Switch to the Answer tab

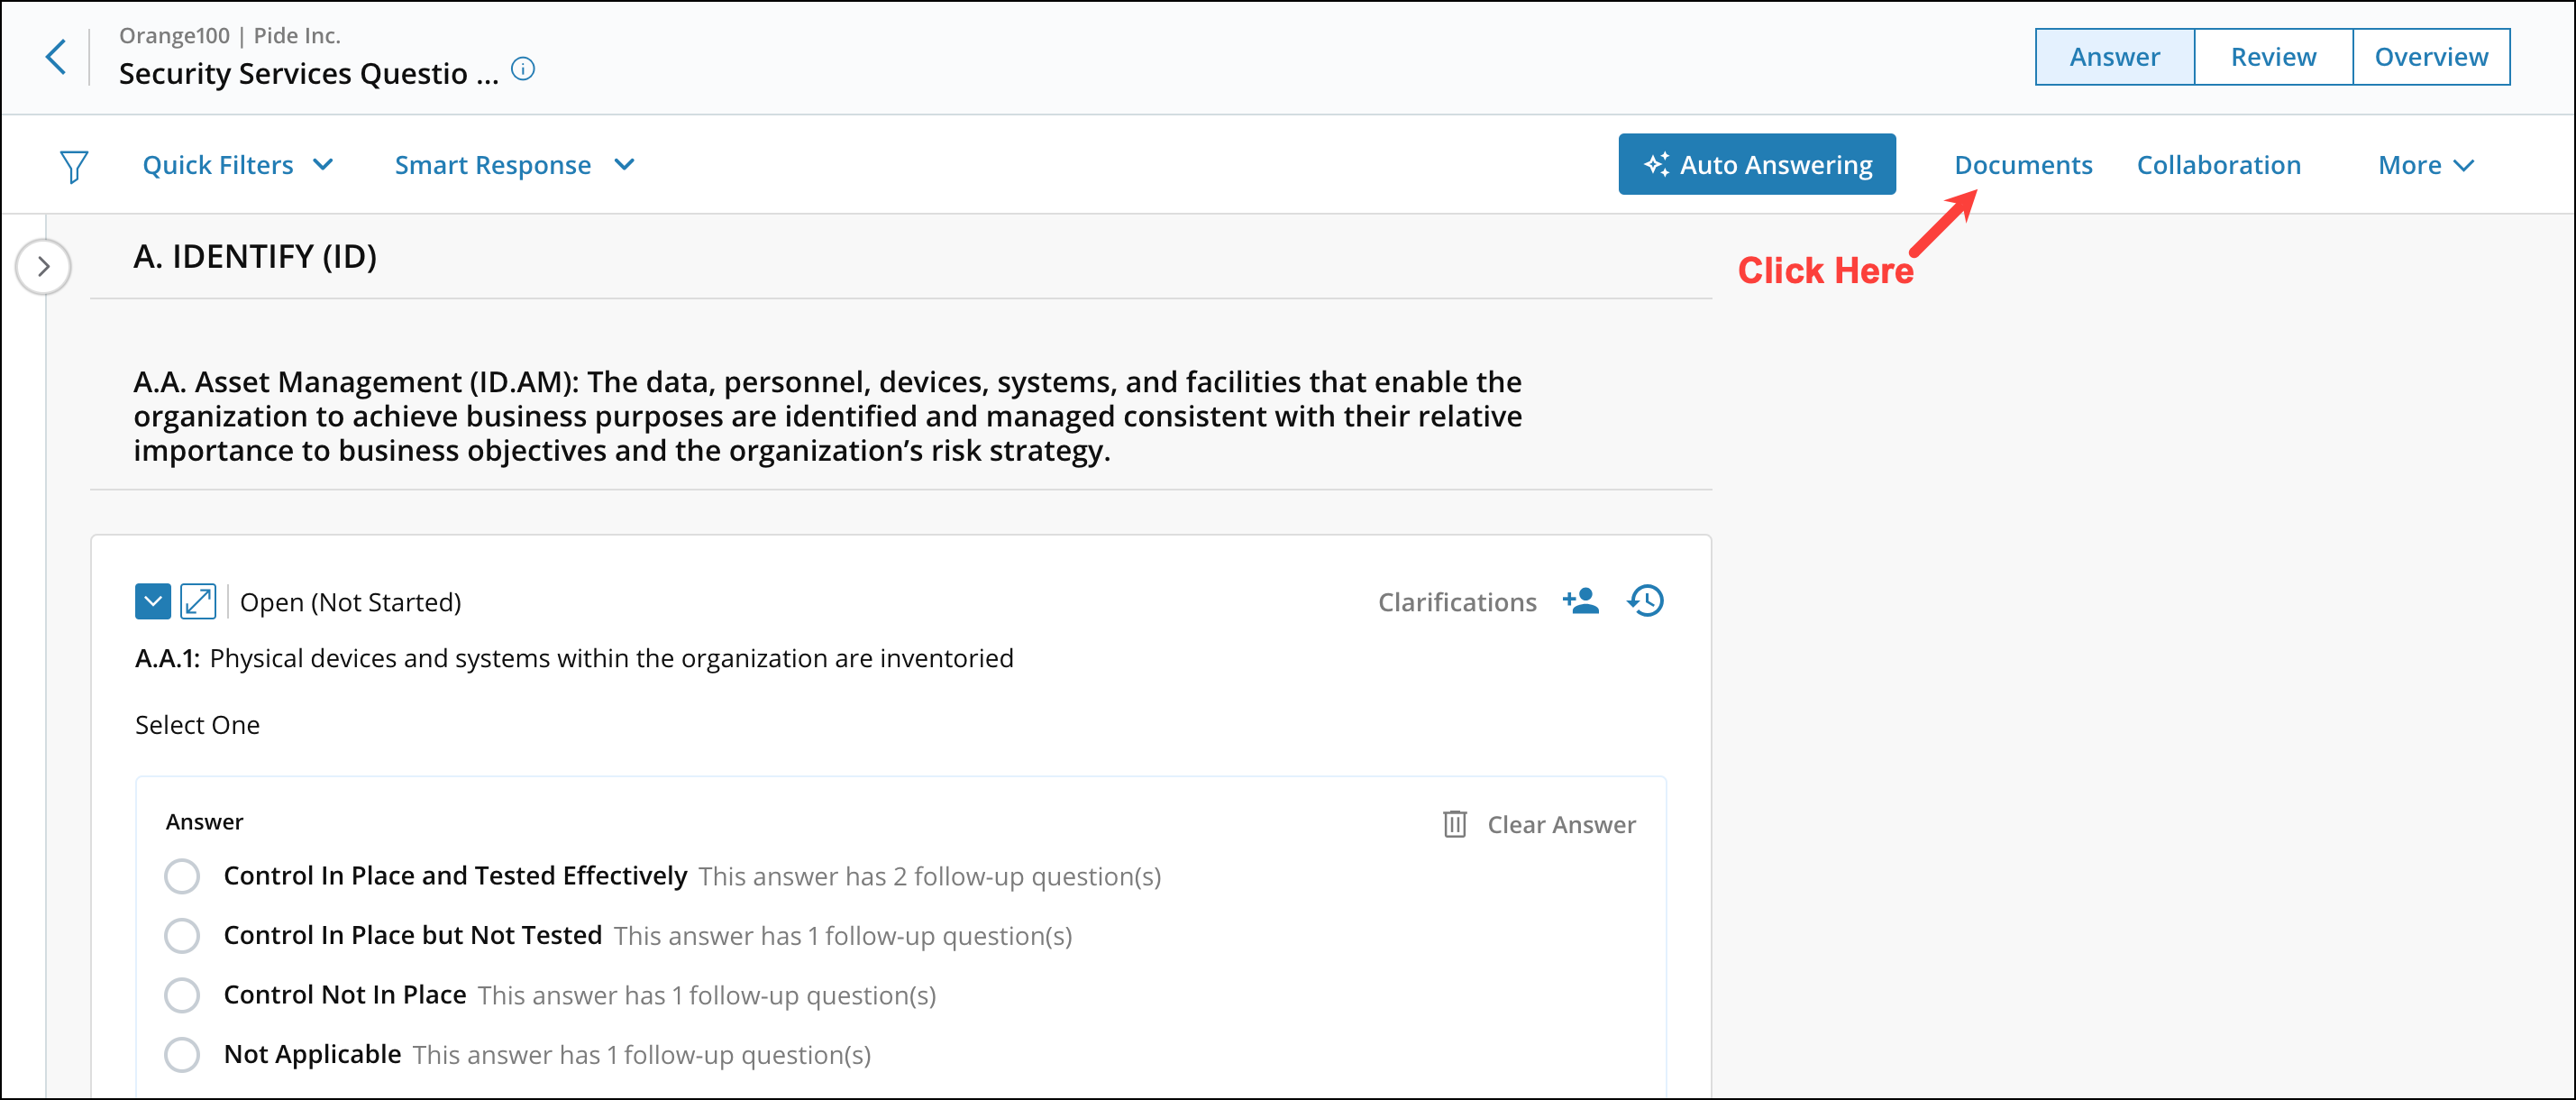2114,57
